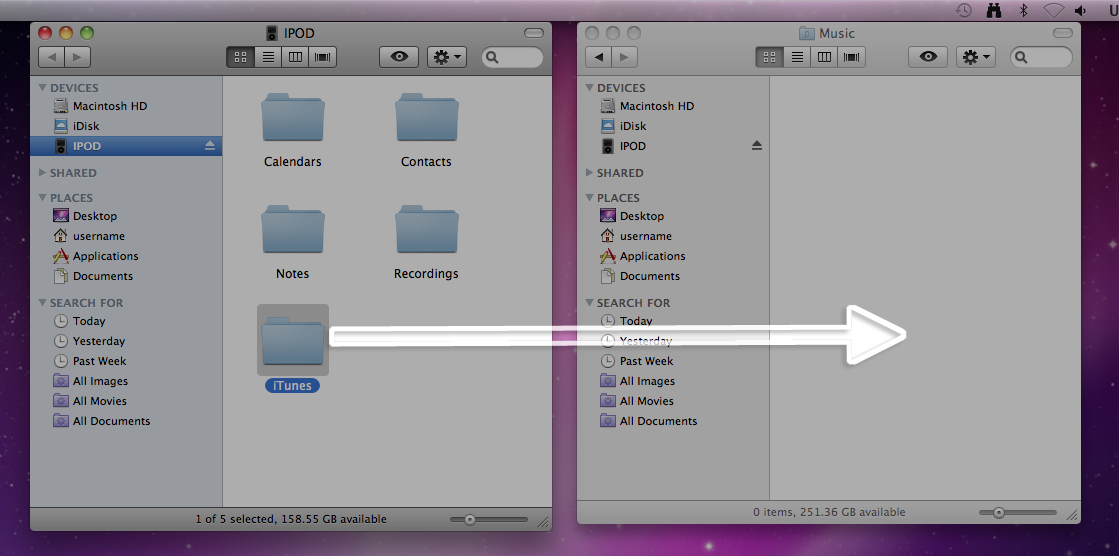Select the Notes folder in IPOD window
This screenshot has width=1119, height=556.
[293, 230]
